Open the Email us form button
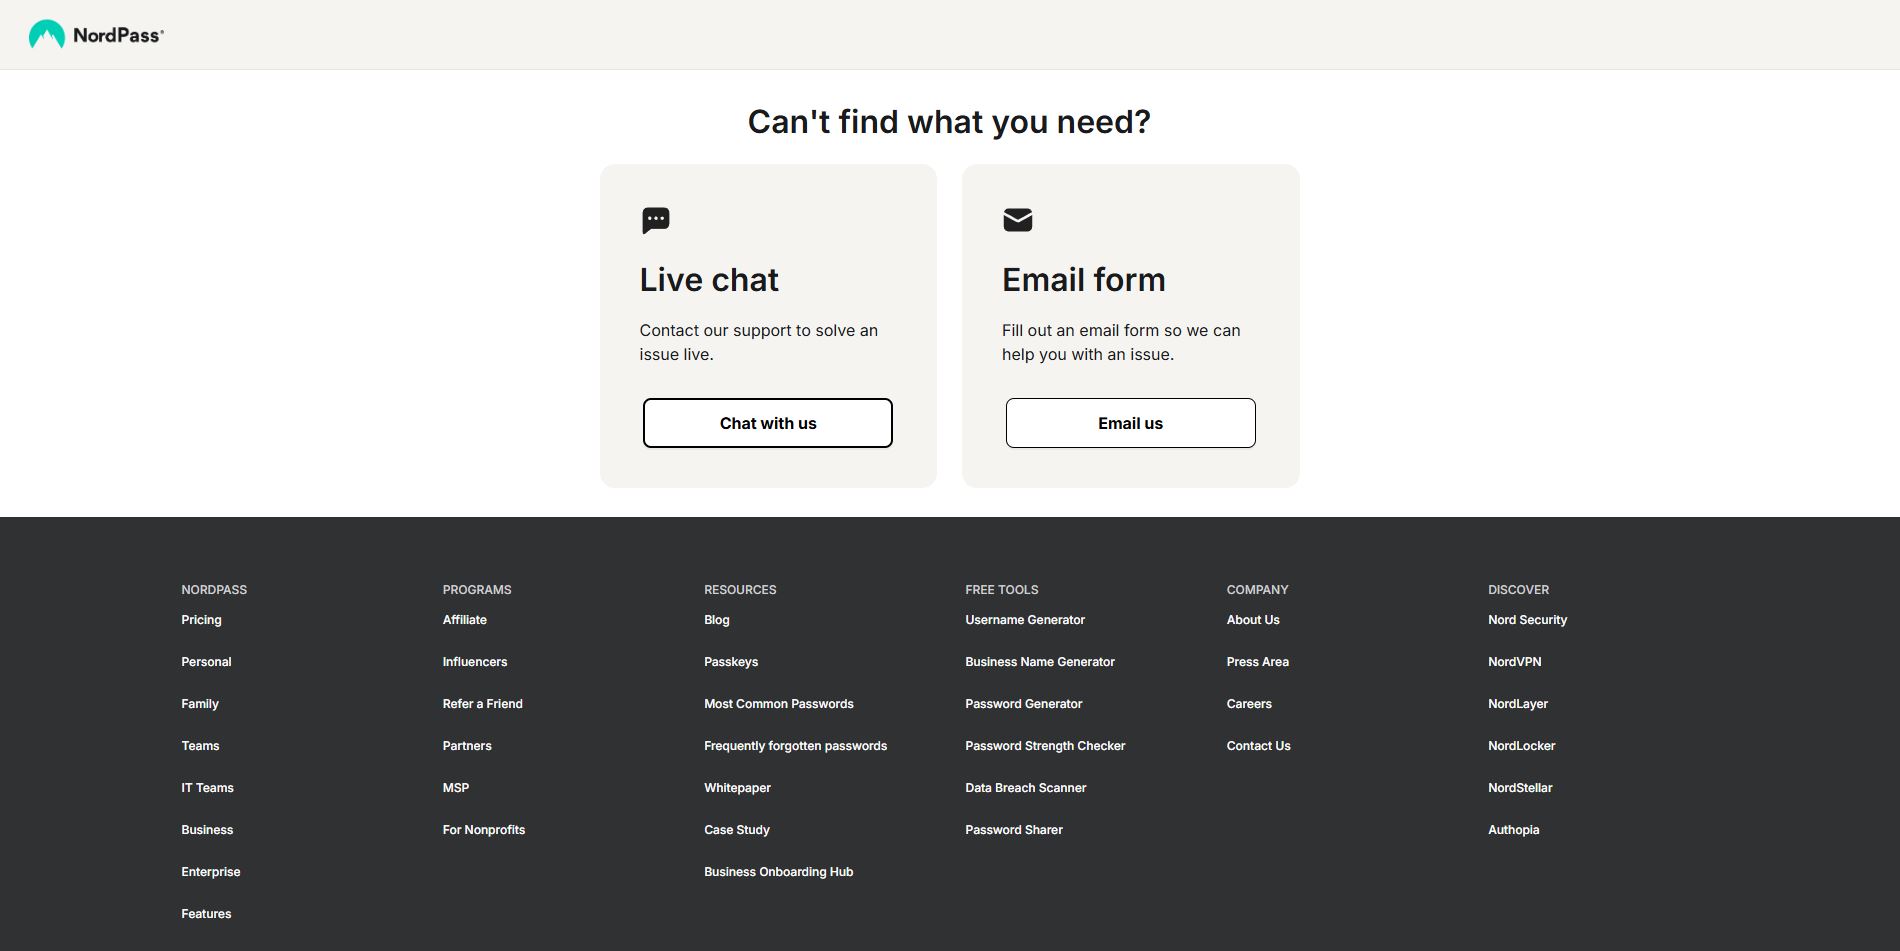Viewport: 1900px width, 951px height. (1131, 423)
